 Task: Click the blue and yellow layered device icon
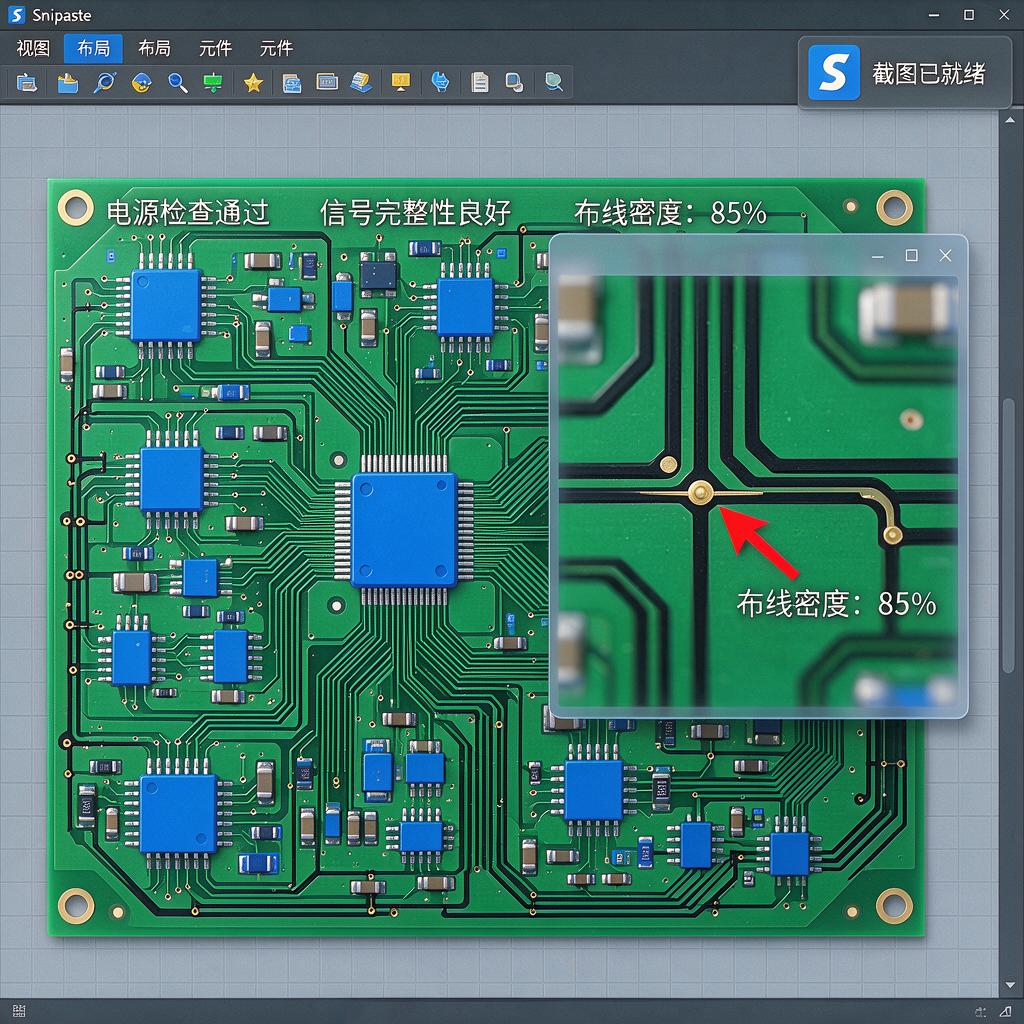[361, 82]
